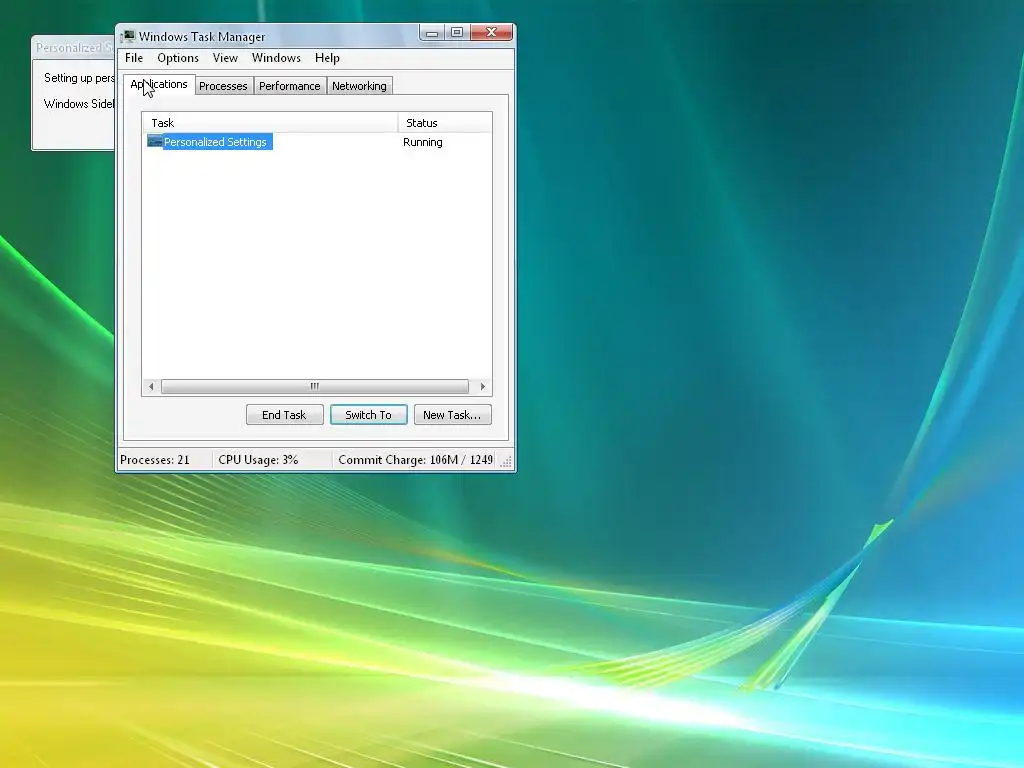The image size is (1024, 768).
Task: Select the Personalized Settings task row
Action: 317,142
